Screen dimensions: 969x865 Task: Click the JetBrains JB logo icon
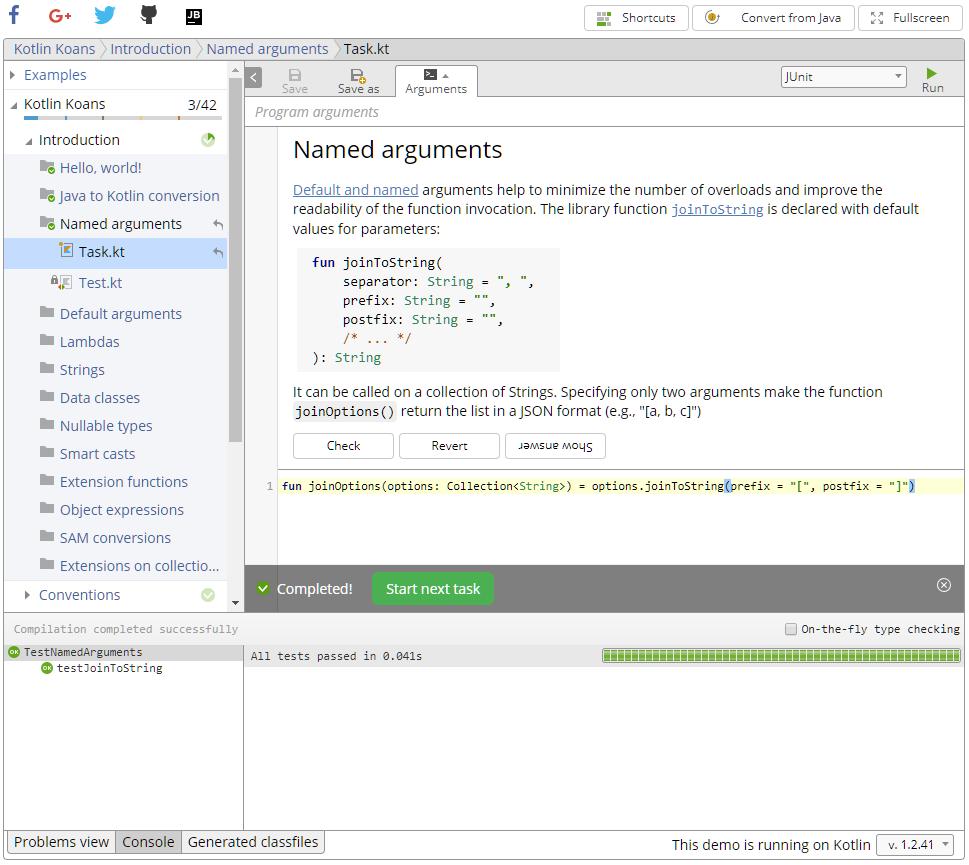click(193, 17)
